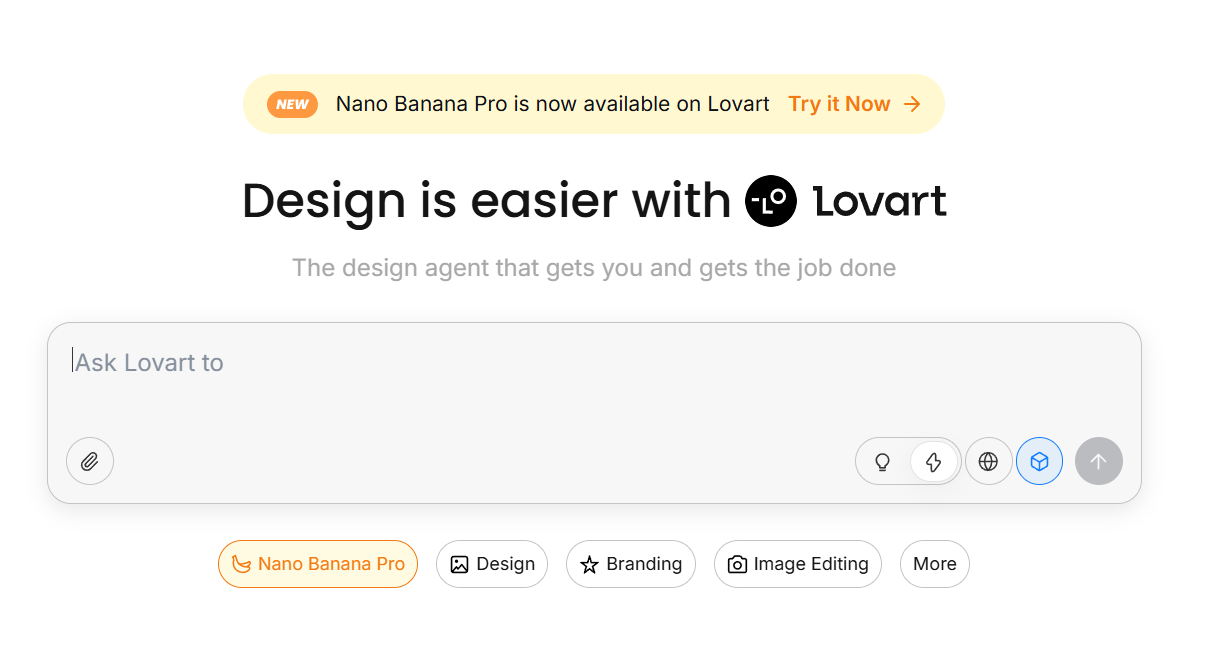Click the Lovart logo in the heading
Image resolution: width=1212 pixels, height=657 pixels.
(x=771, y=201)
